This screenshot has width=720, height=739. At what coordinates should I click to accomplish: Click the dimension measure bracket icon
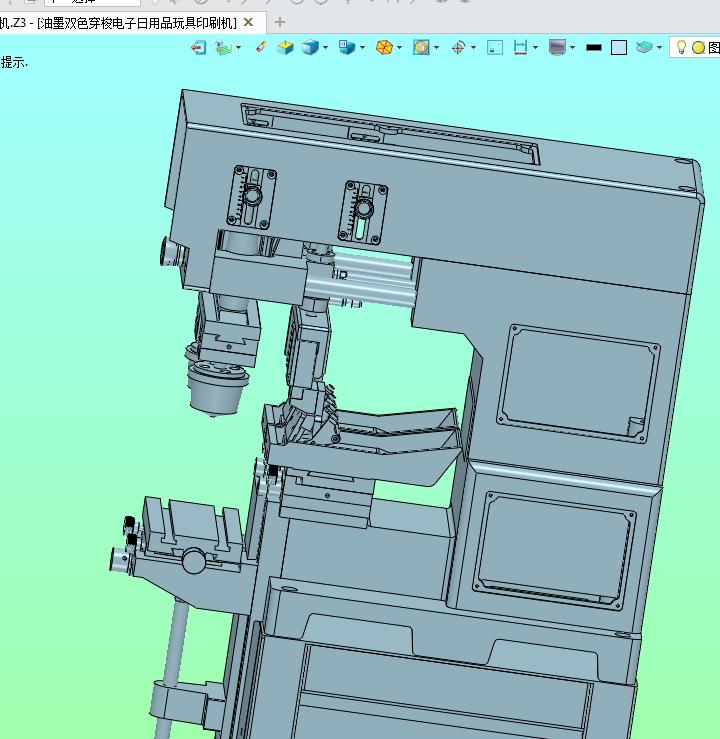point(520,48)
